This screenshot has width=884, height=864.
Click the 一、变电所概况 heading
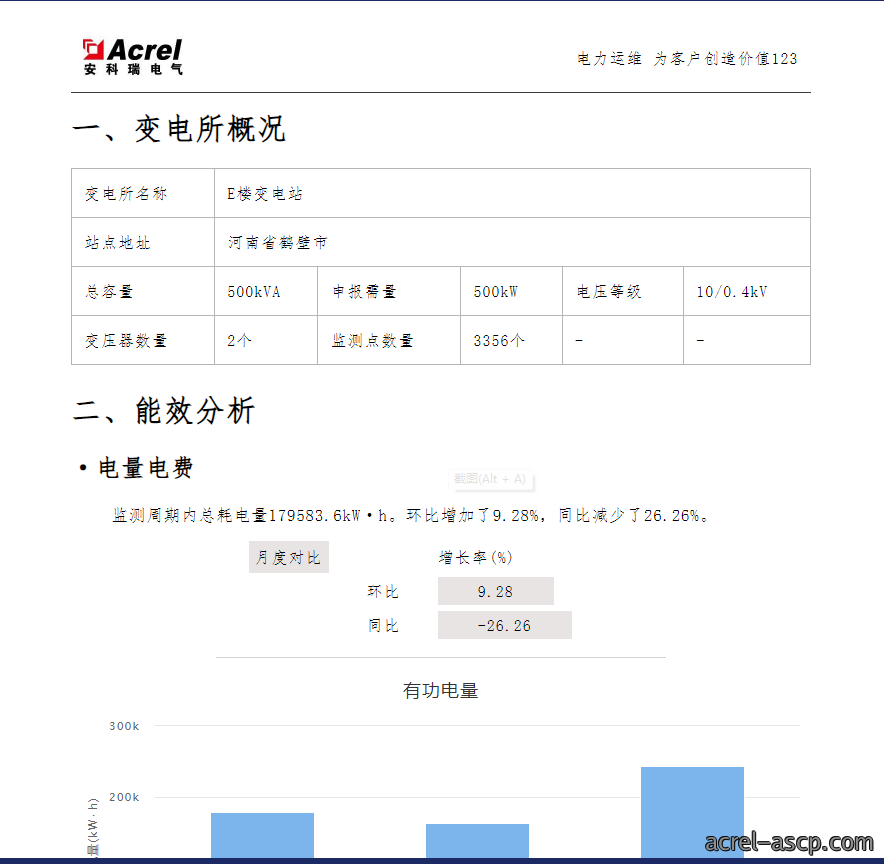[179, 129]
